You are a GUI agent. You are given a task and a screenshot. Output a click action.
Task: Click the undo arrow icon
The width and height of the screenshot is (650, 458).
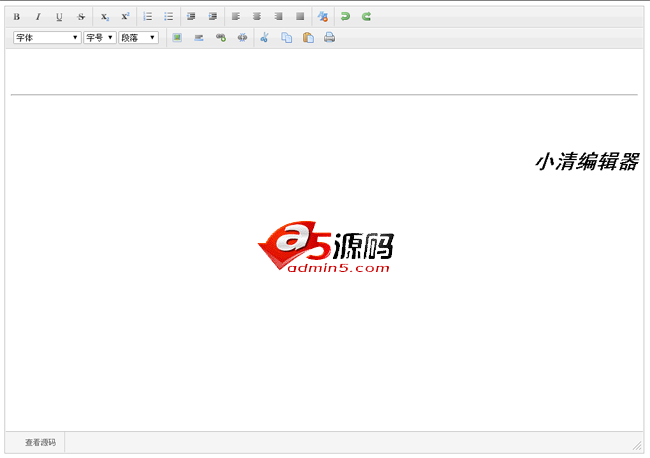[345, 17]
